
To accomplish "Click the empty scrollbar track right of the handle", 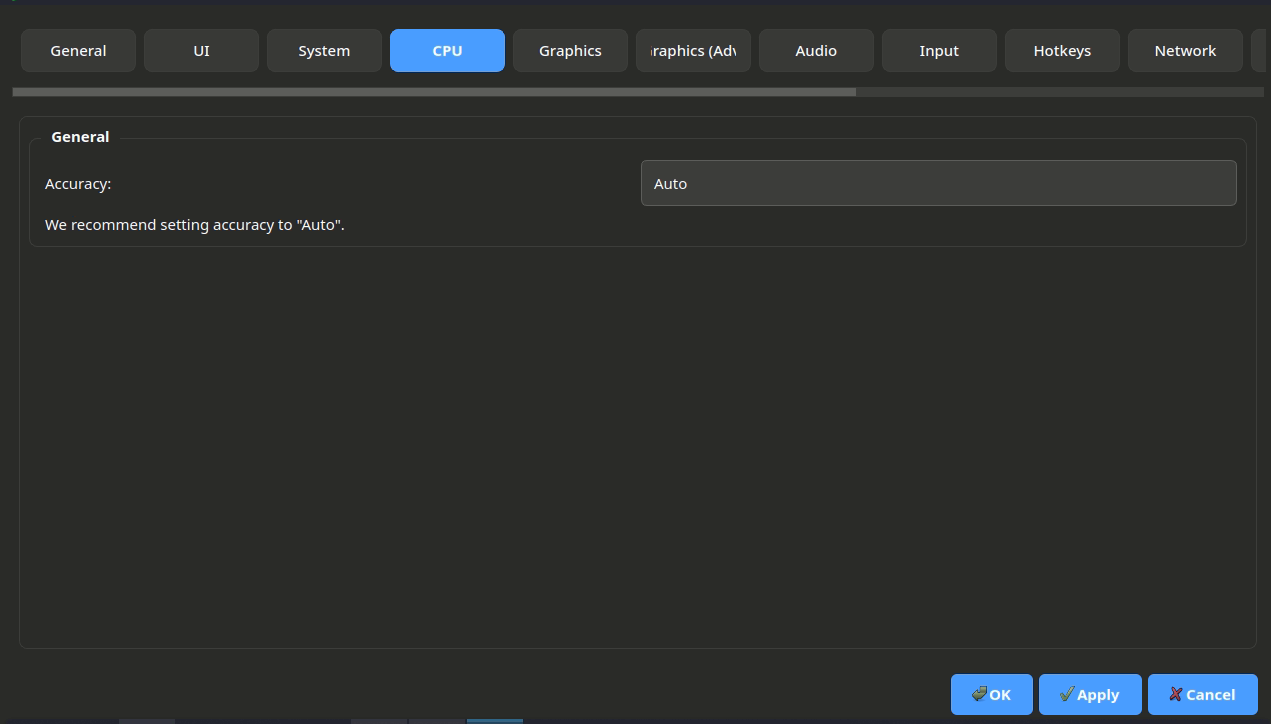I will (x=1060, y=92).
